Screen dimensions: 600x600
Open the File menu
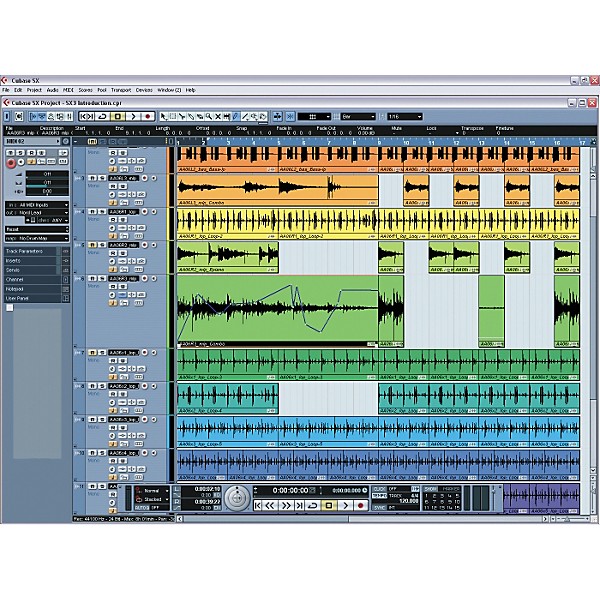6,90
